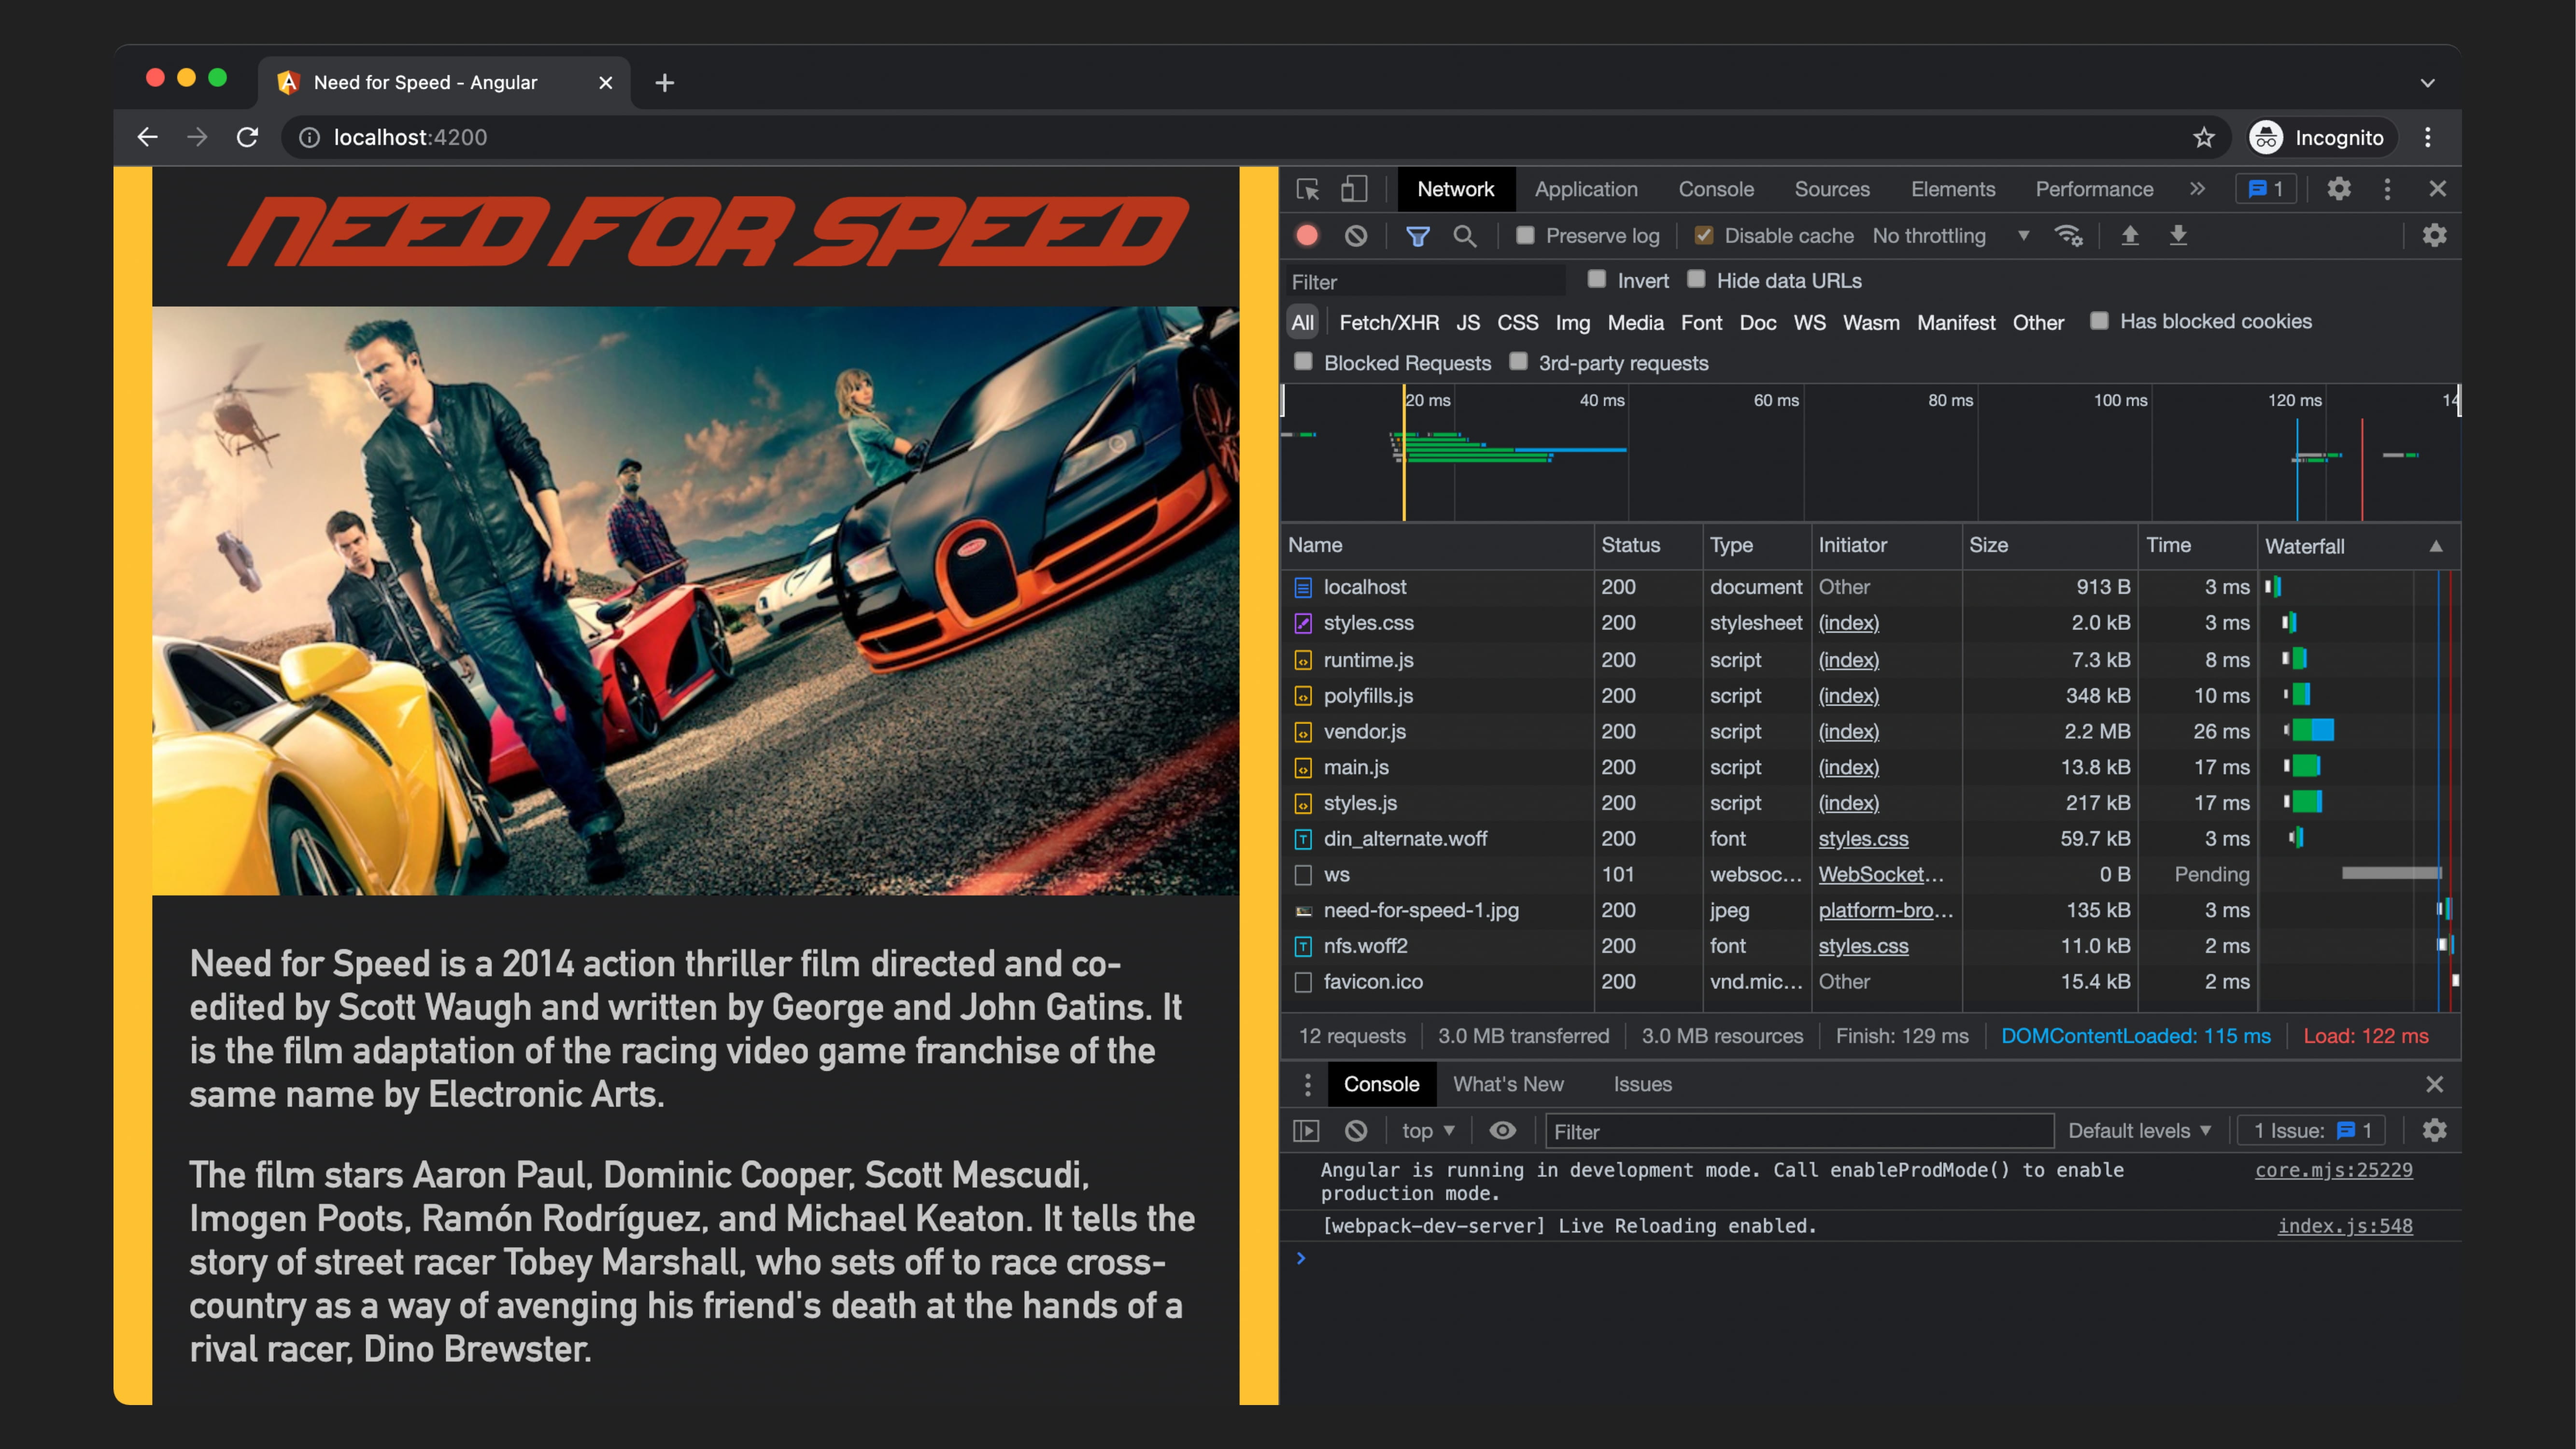
Task: Open the Issues drawer tab
Action: 1642,1085
